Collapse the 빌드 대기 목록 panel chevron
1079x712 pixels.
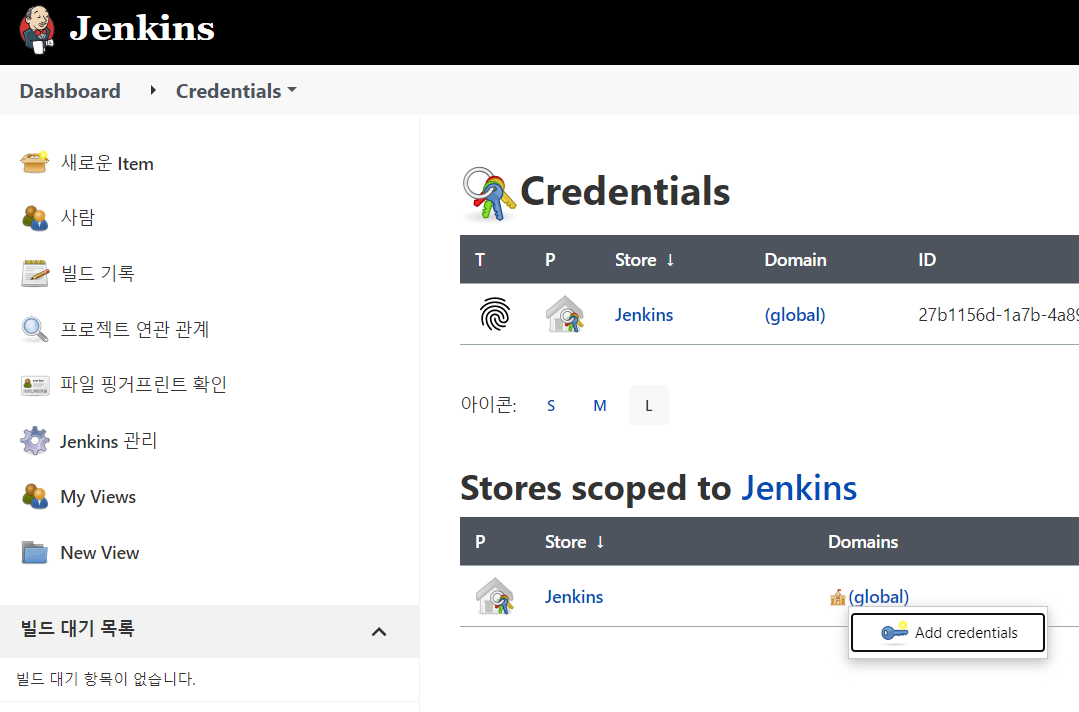(378, 632)
